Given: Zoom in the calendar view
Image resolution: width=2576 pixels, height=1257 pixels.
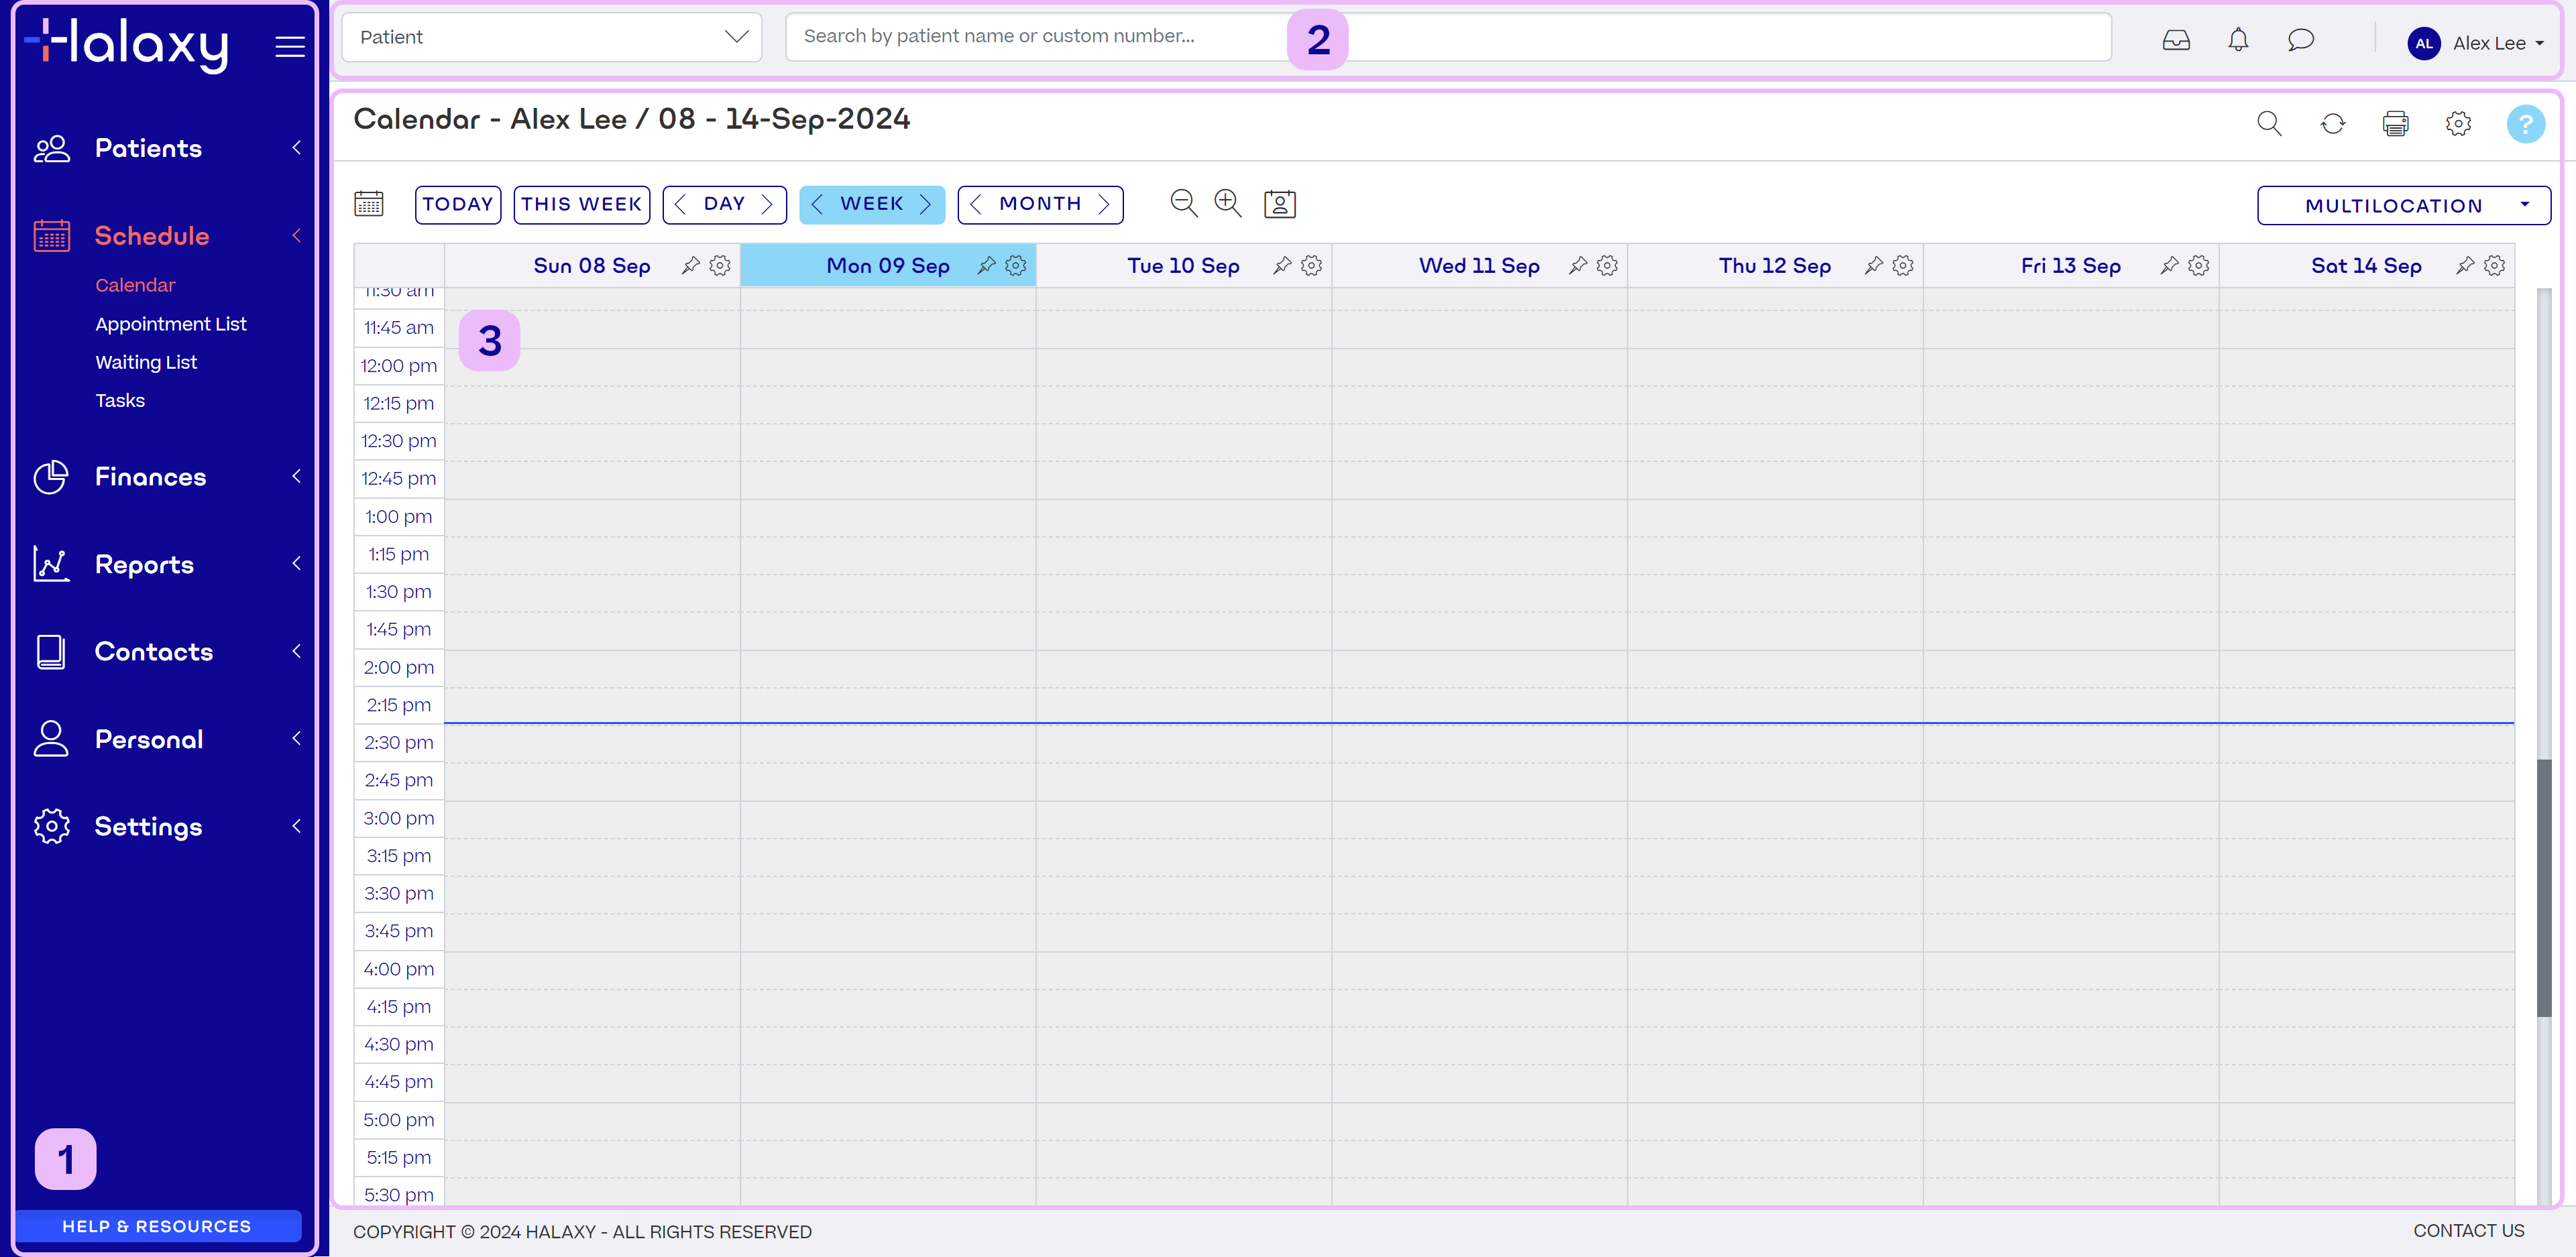Looking at the screenshot, I should coord(1227,204).
